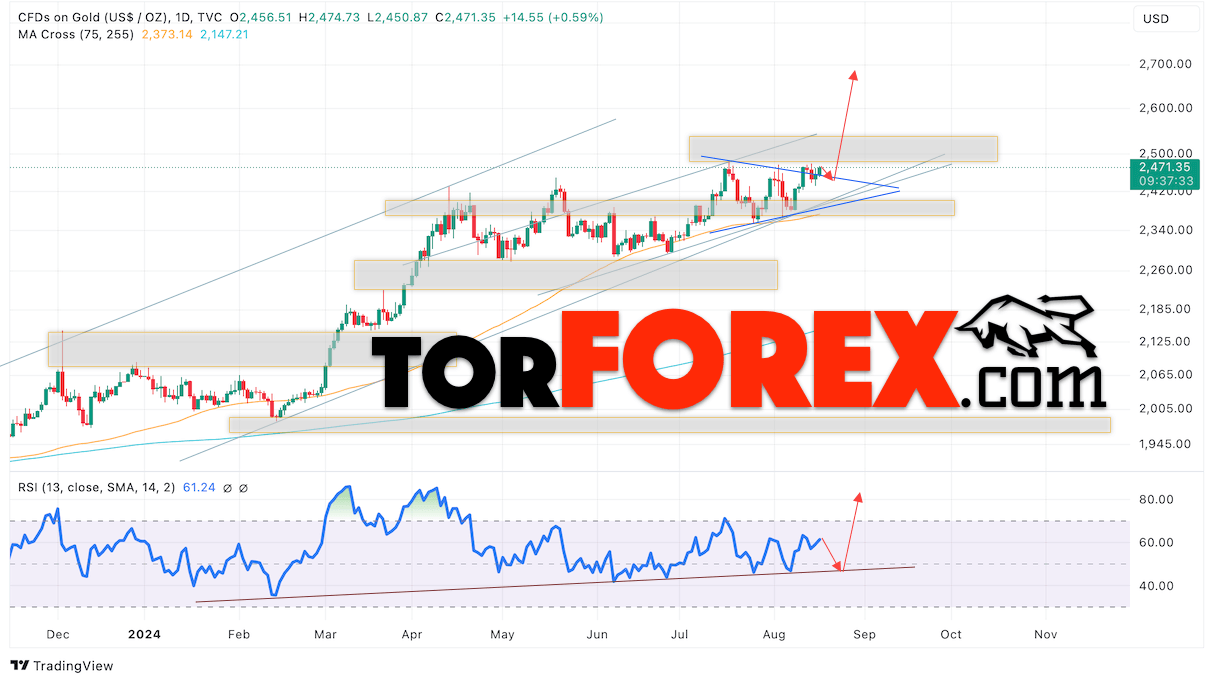Click the current price tag 2,471.35 on axis
Image resolution: width=1214 pixels, height=683 pixels.
click(x=1165, y=167)
